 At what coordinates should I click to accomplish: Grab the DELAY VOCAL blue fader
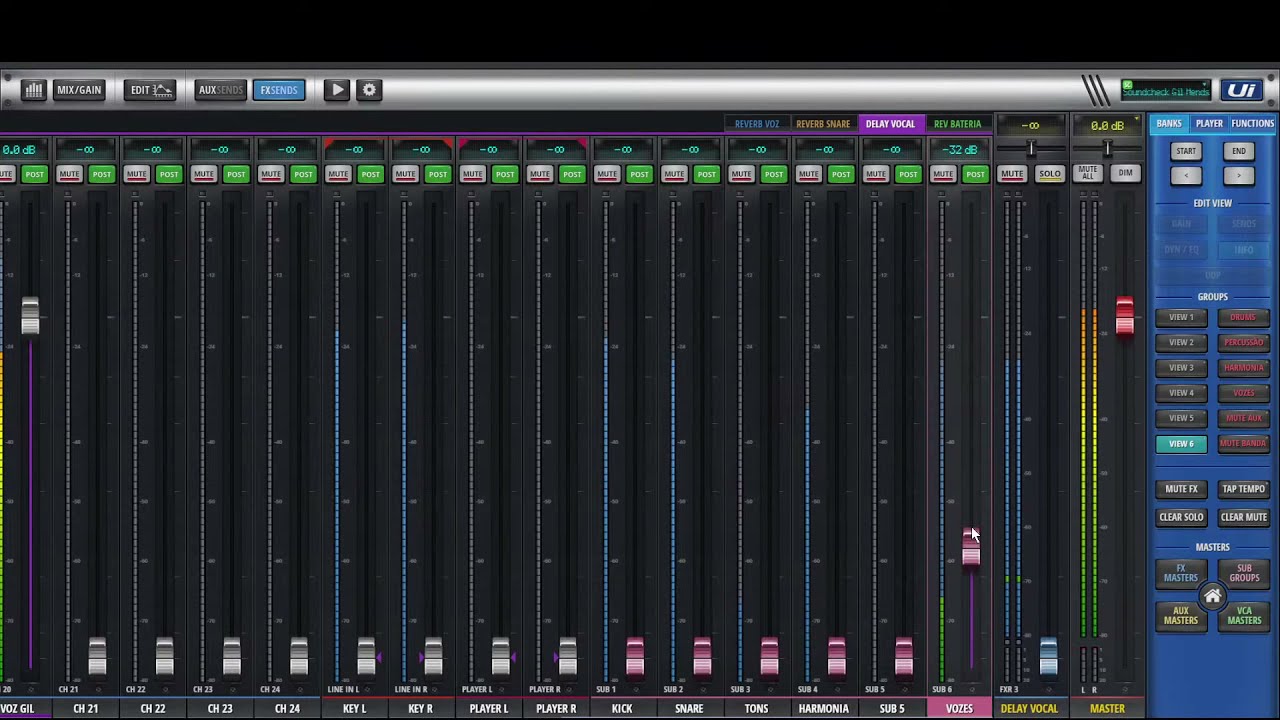click(x=1048, y=655)
